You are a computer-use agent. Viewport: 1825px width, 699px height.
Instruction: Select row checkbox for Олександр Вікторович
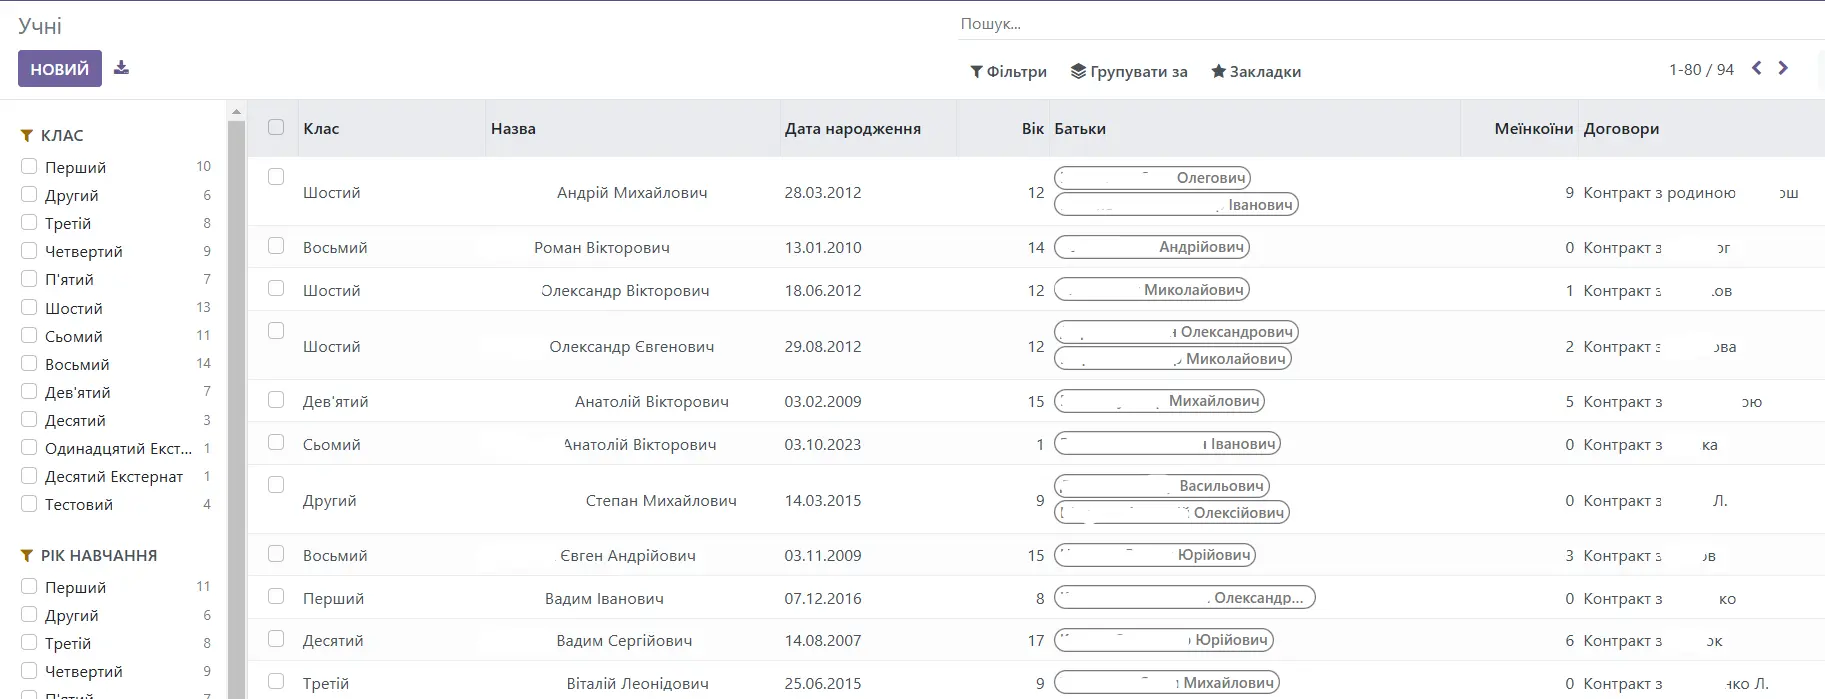(276, 288)
